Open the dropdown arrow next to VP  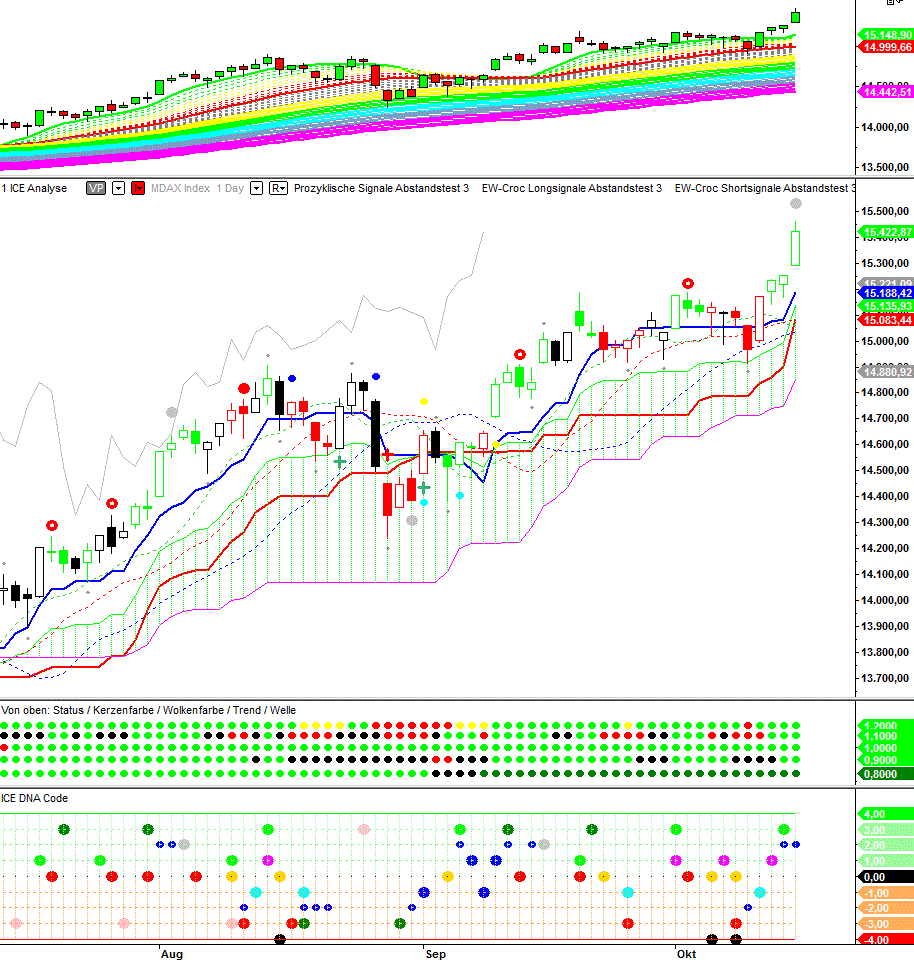point(118,188)
